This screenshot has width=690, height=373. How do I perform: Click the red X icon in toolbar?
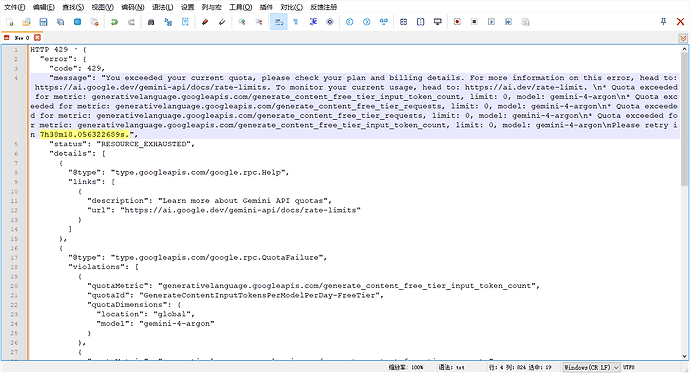680,22
